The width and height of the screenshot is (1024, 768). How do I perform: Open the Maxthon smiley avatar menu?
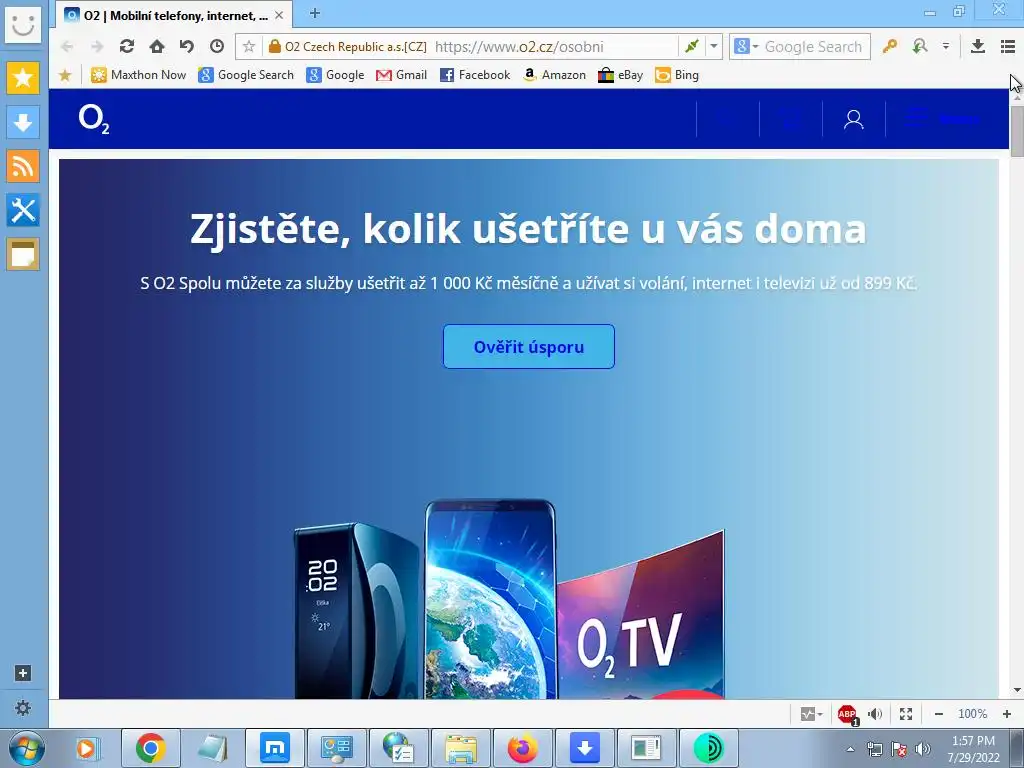tap(23, 25)
